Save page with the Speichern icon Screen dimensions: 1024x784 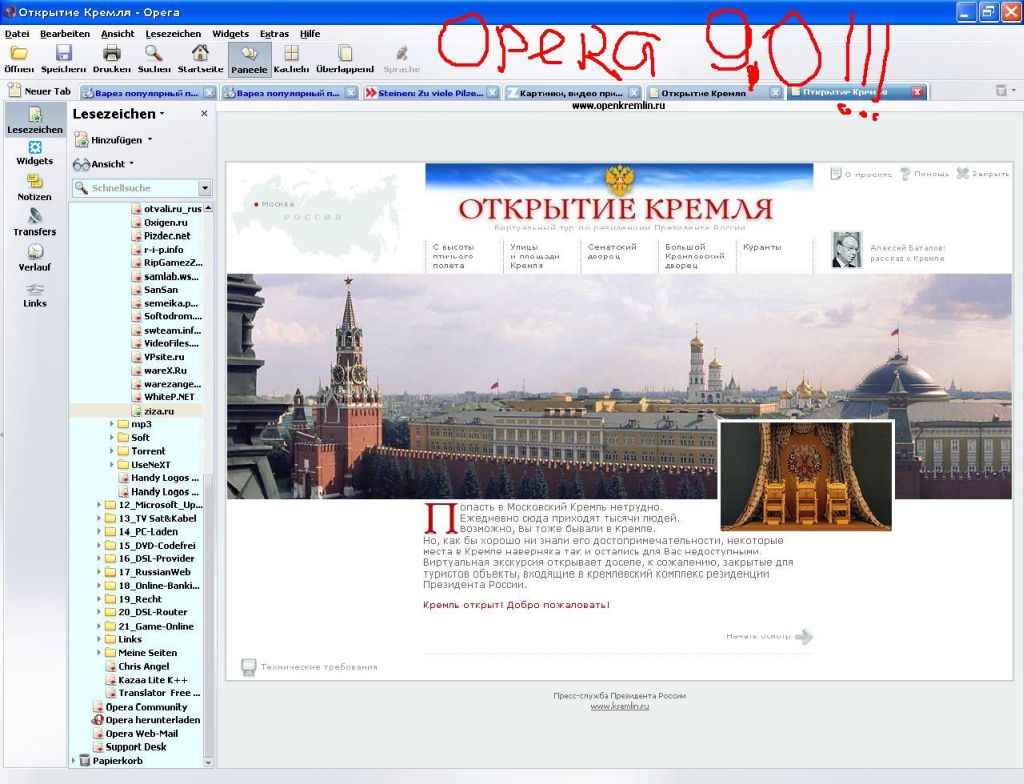(63, 54)
